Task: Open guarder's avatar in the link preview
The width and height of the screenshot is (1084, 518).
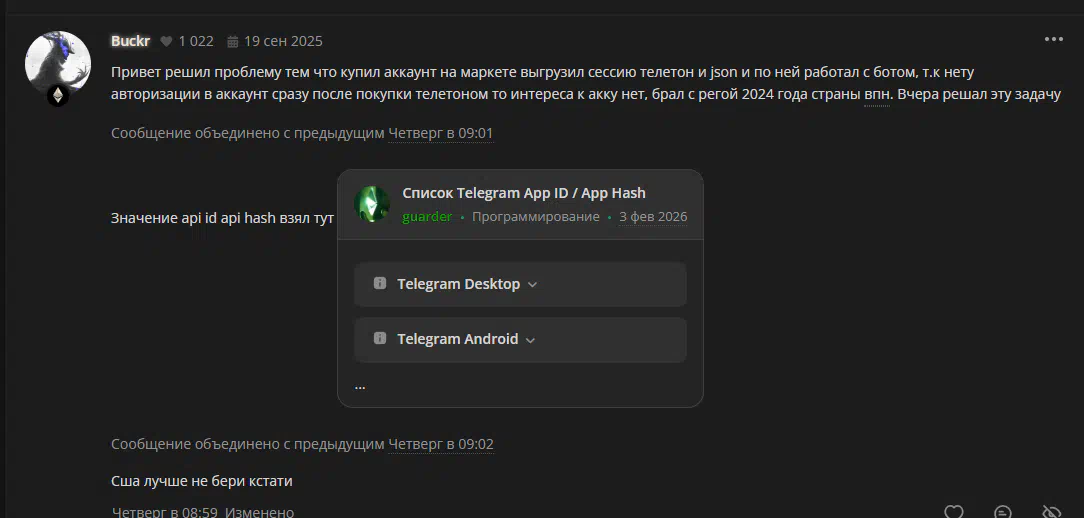Action: (x=373, y=204)
